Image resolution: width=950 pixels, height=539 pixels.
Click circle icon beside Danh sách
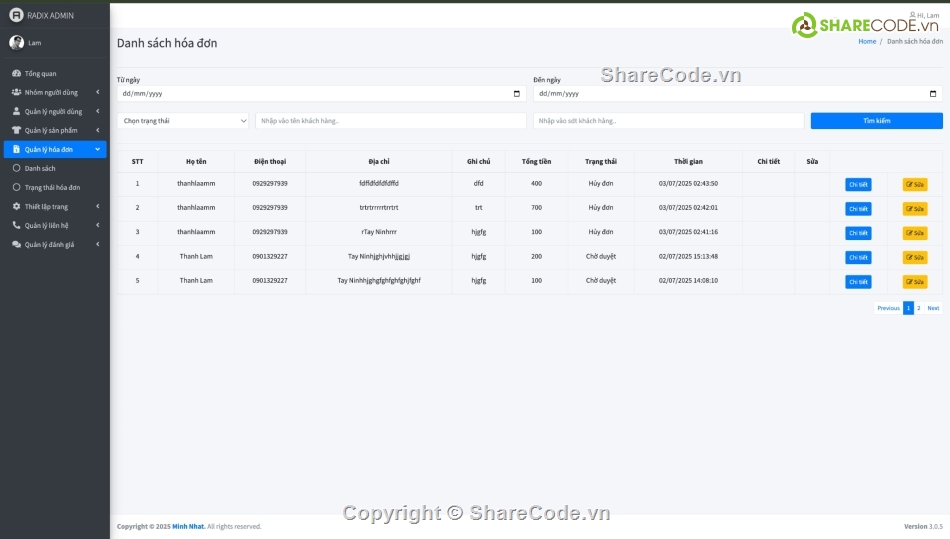click(16, 168)
